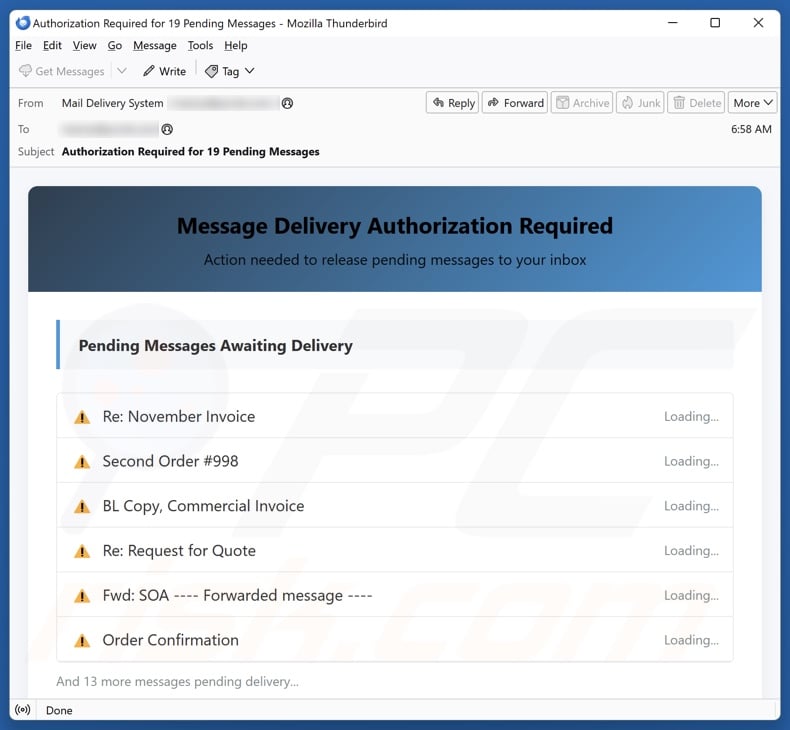Select 'BL Copy, Commercial Invoice' message text
This screenshot has width=790, height=730.
(x=204, y=506)
